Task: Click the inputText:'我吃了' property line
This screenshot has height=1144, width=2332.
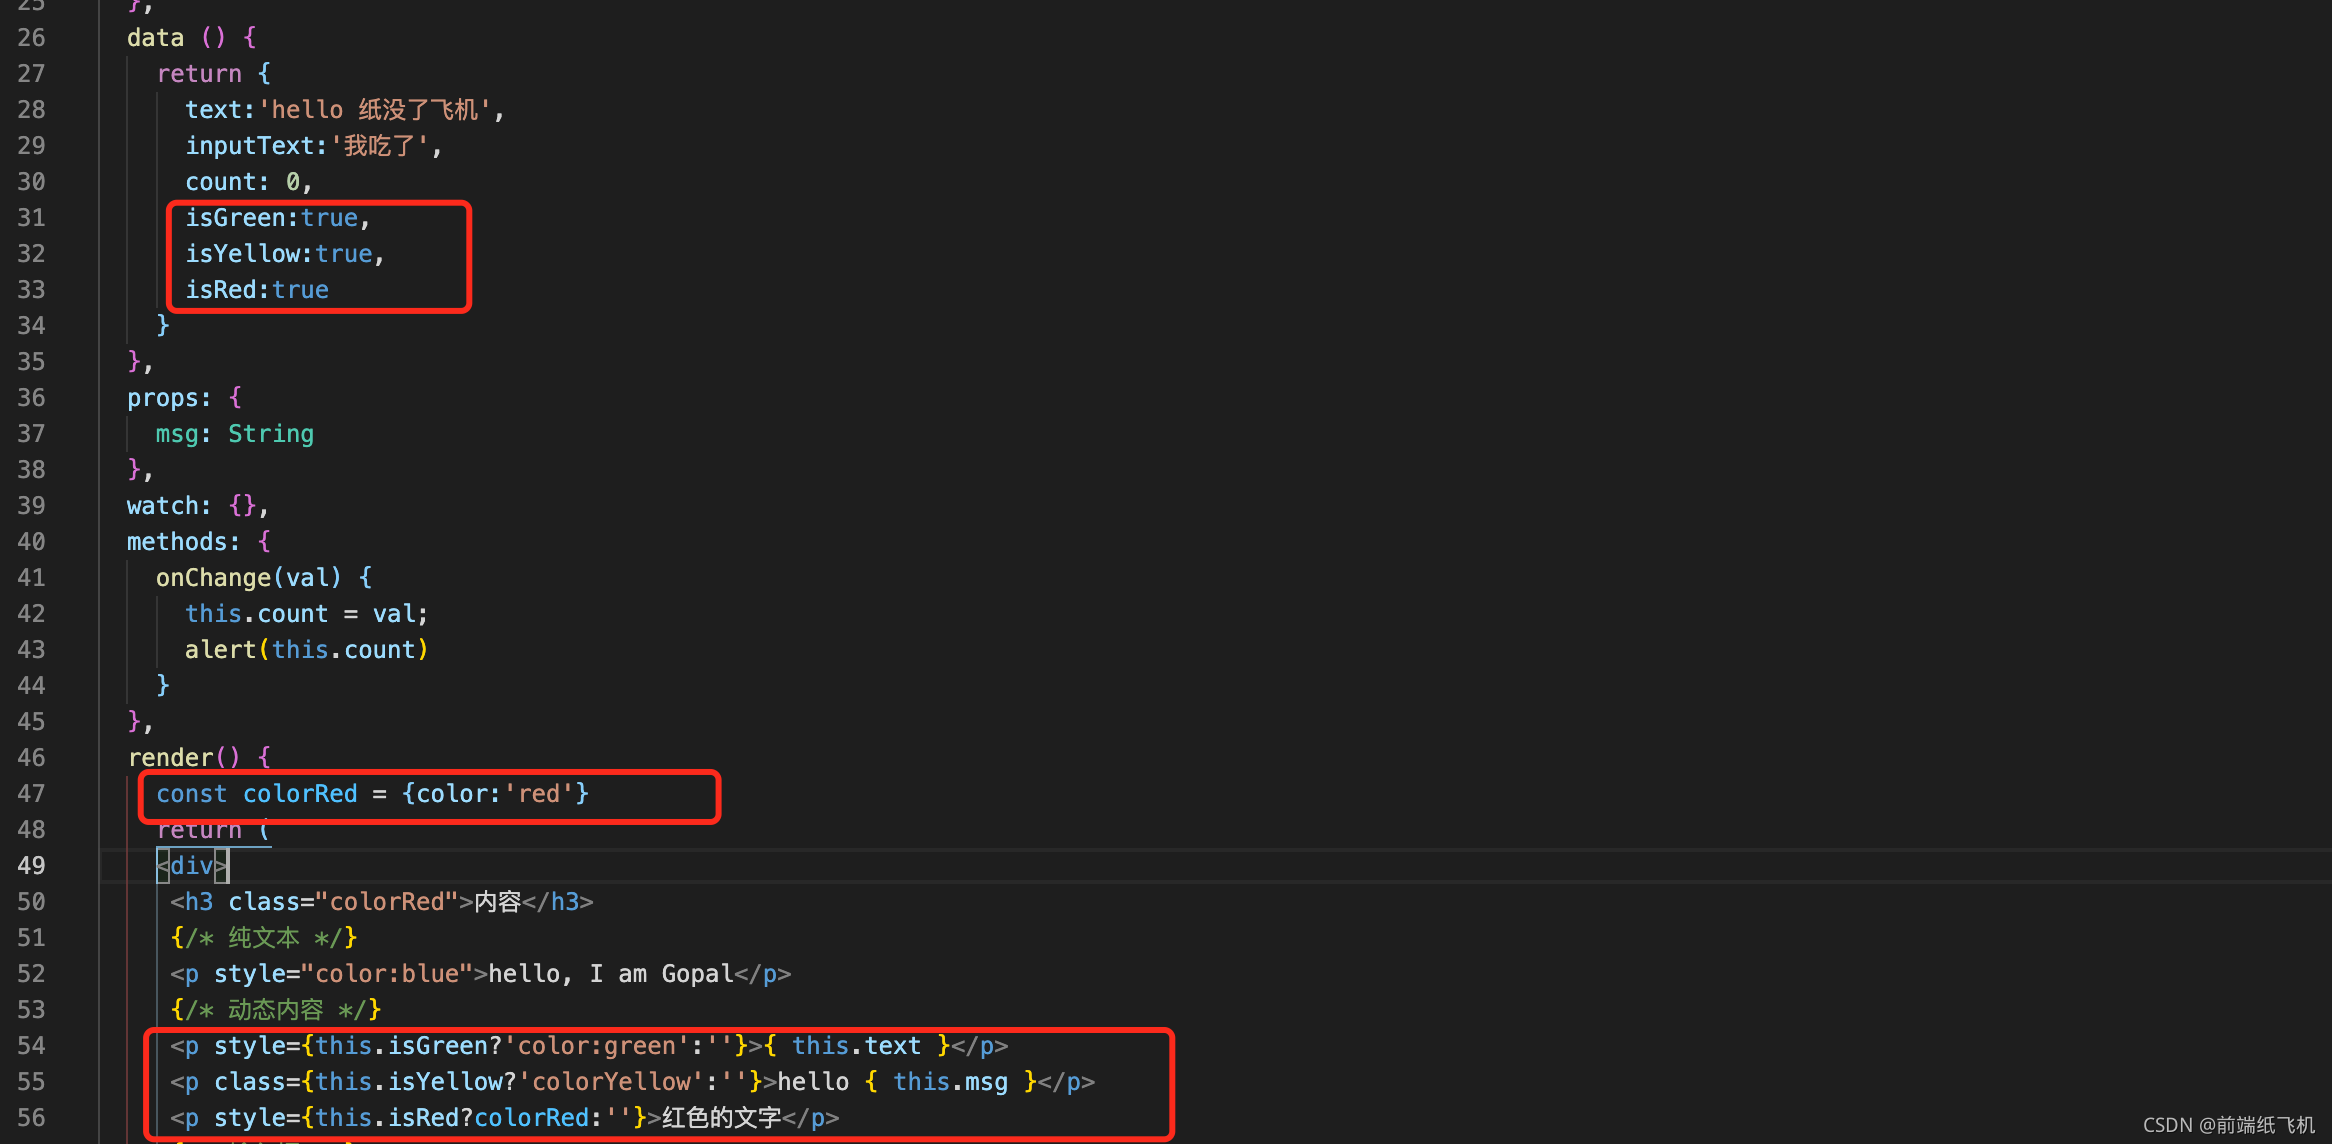Action: pos(313,146)
